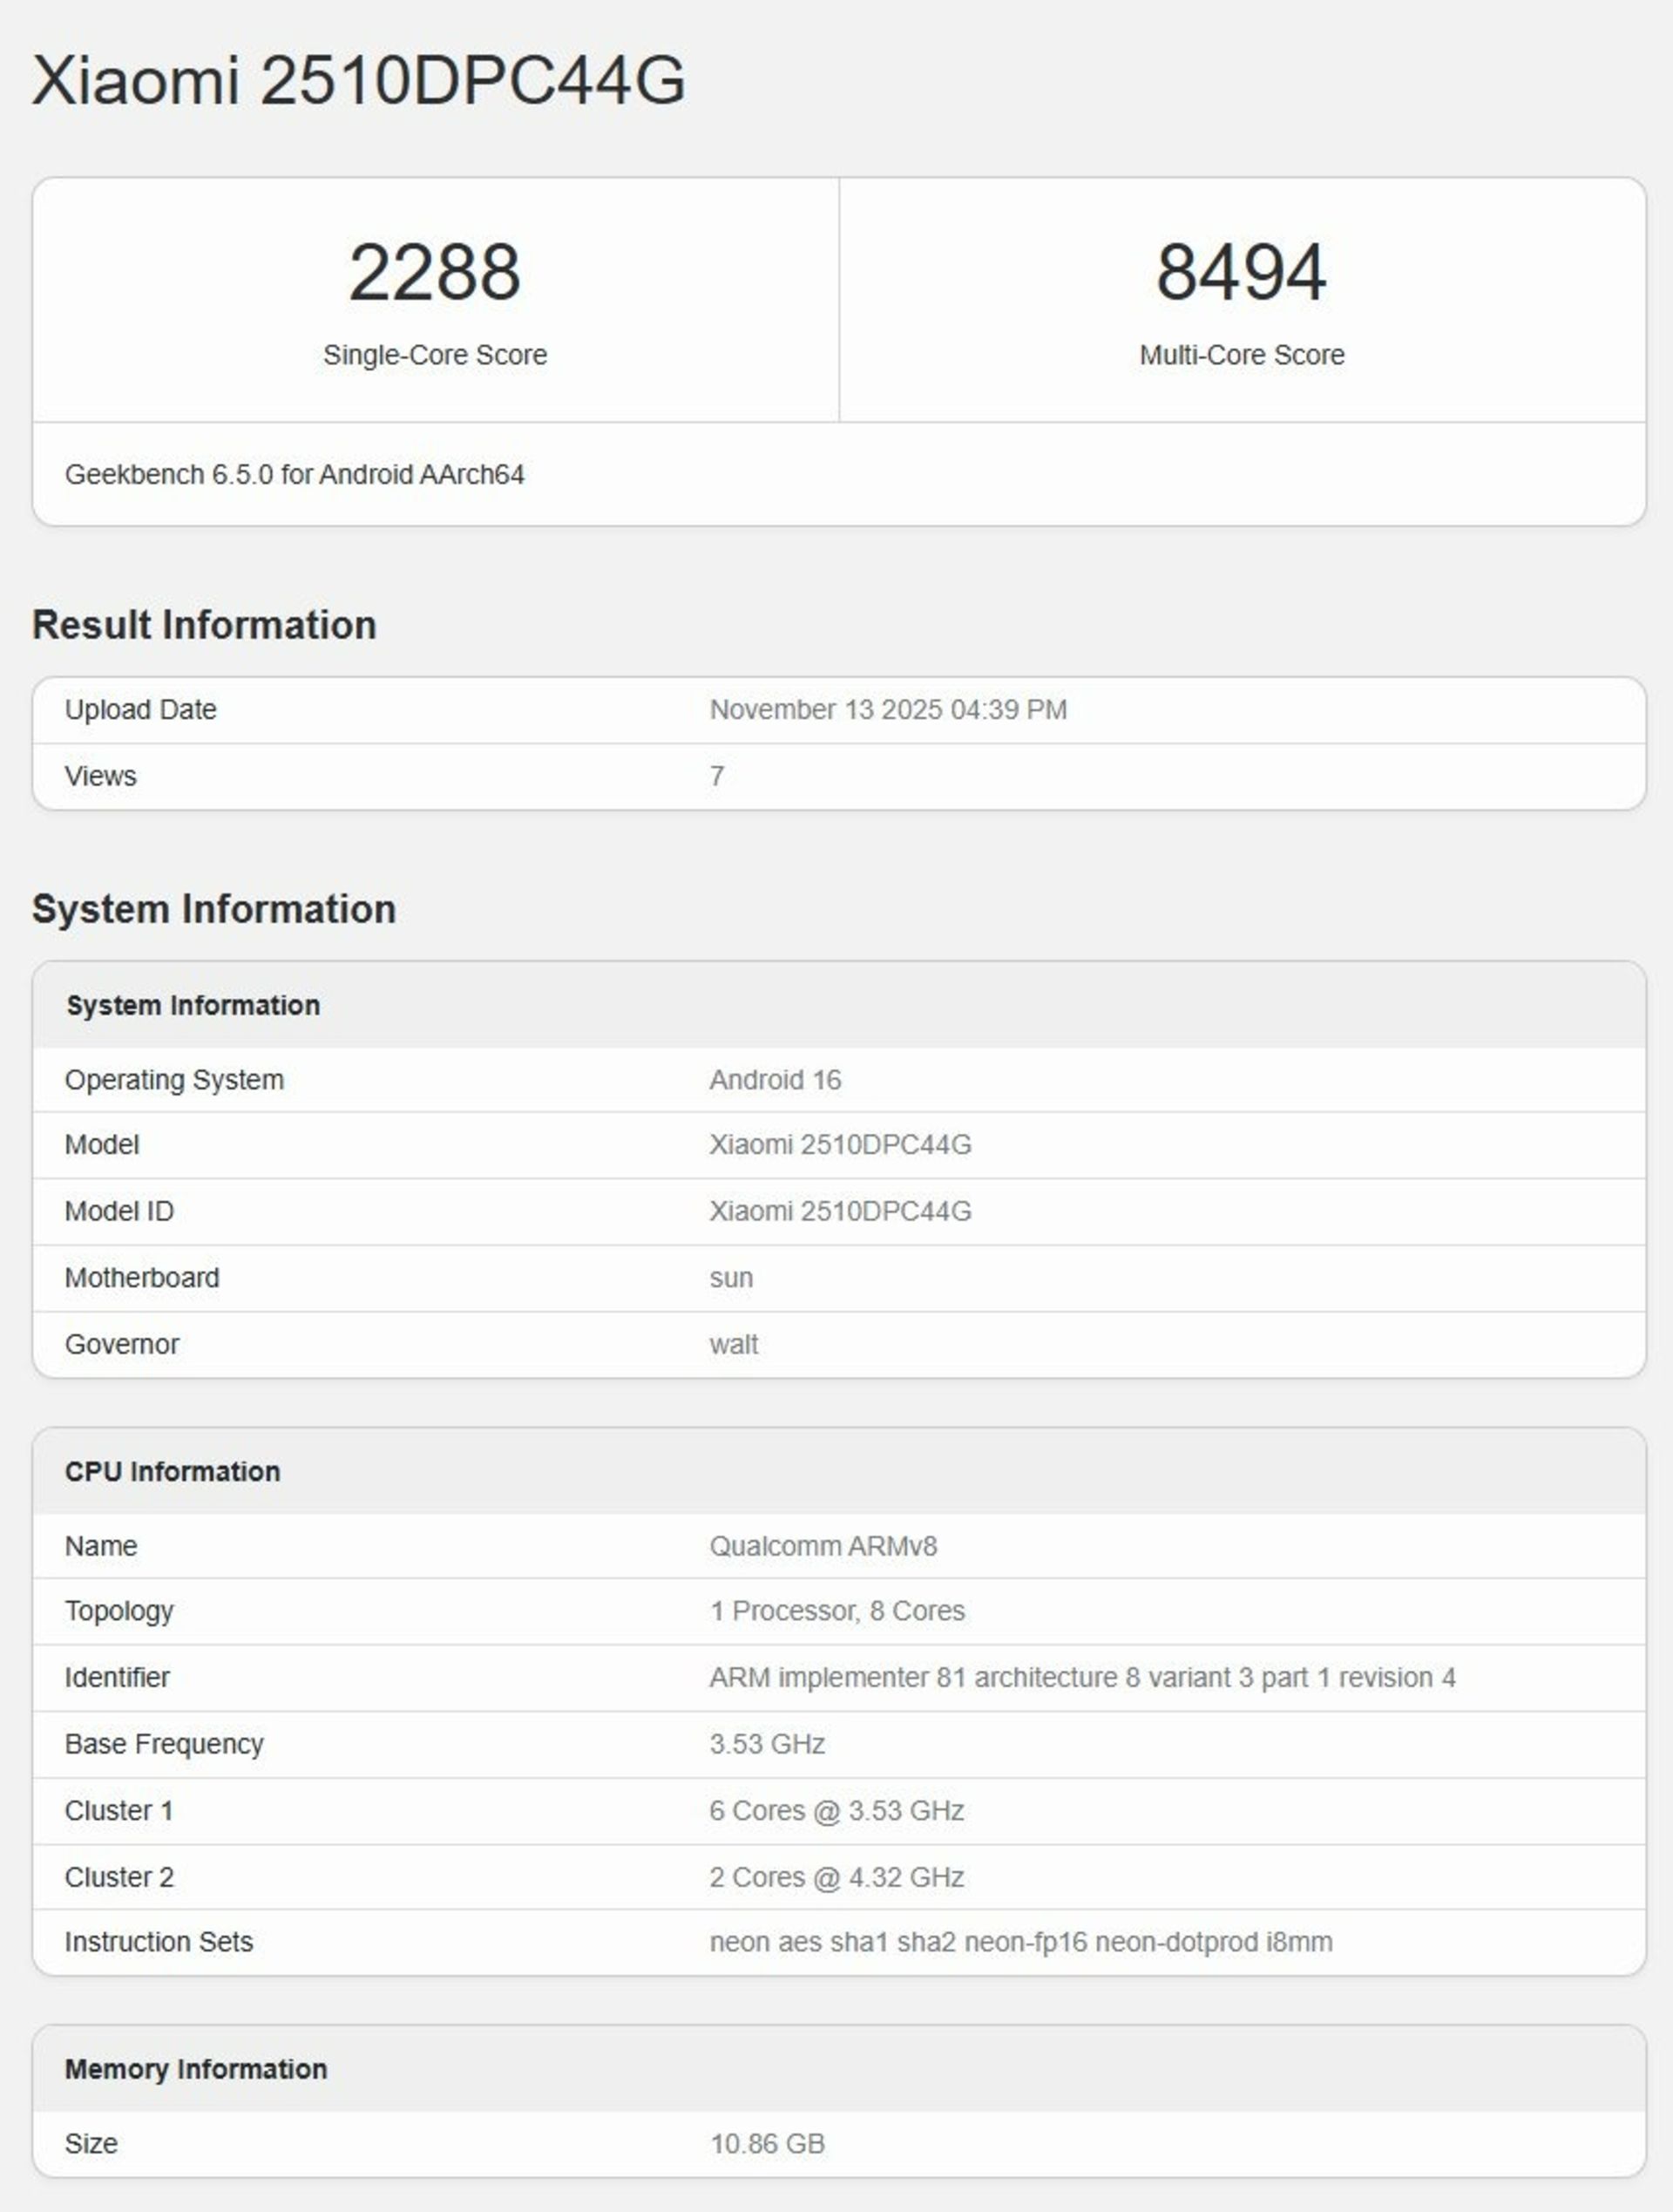Click the Governor value walt
The height and width of the screenshot is (2212, 1673).
pyautogui.click(x=733, y=1345)
